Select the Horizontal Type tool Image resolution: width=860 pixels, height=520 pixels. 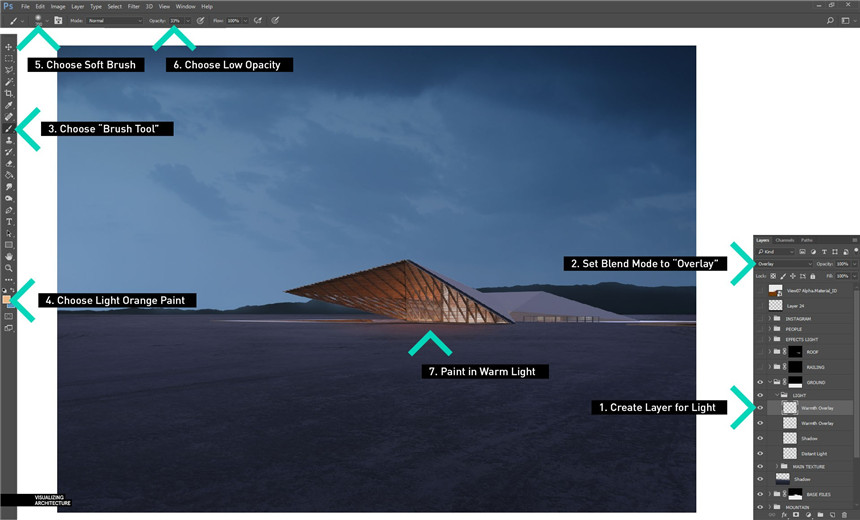pos(9,221)
